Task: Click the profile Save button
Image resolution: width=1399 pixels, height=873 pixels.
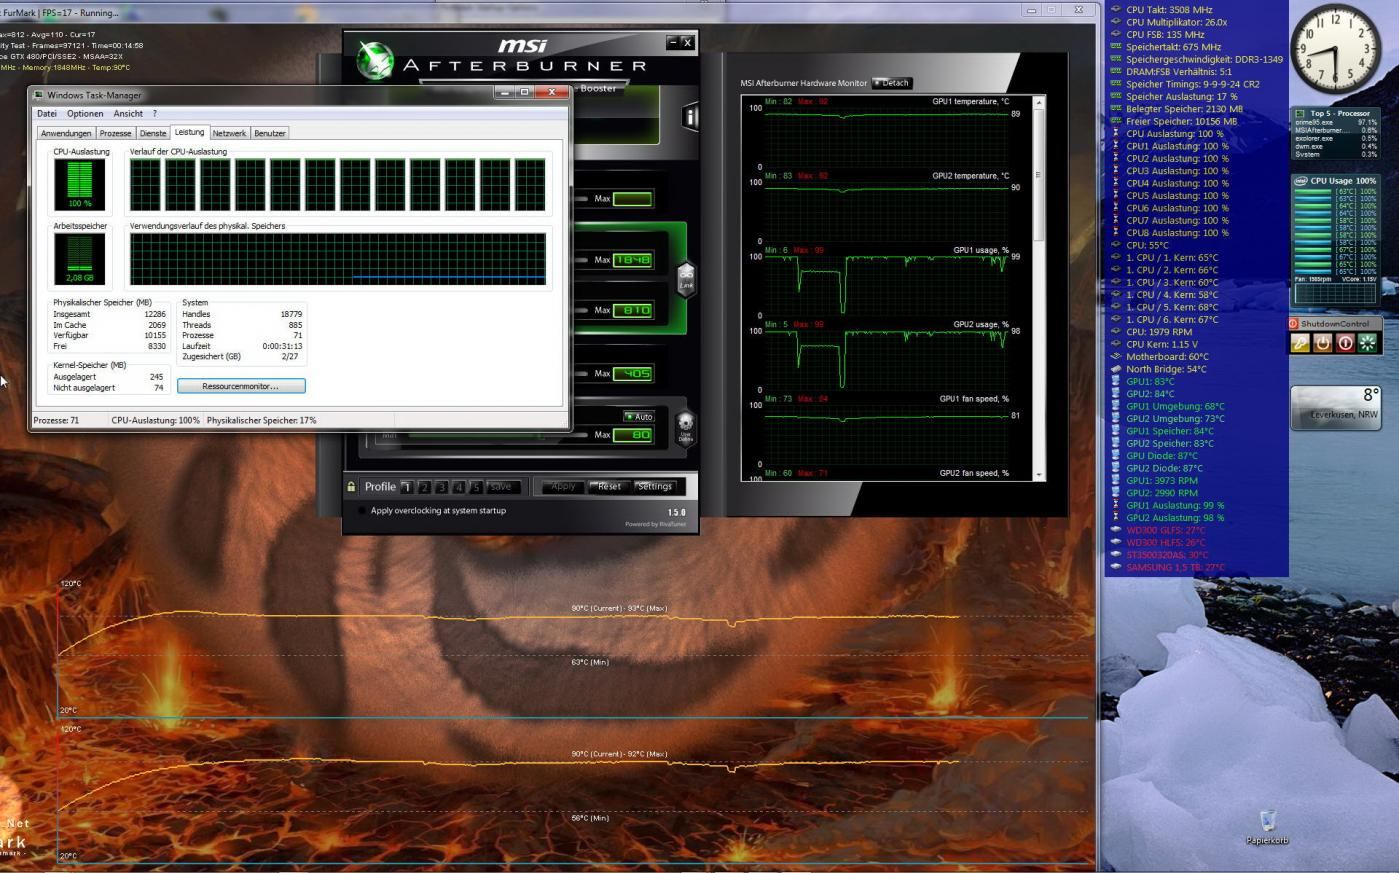Action: tap(502, 487)
